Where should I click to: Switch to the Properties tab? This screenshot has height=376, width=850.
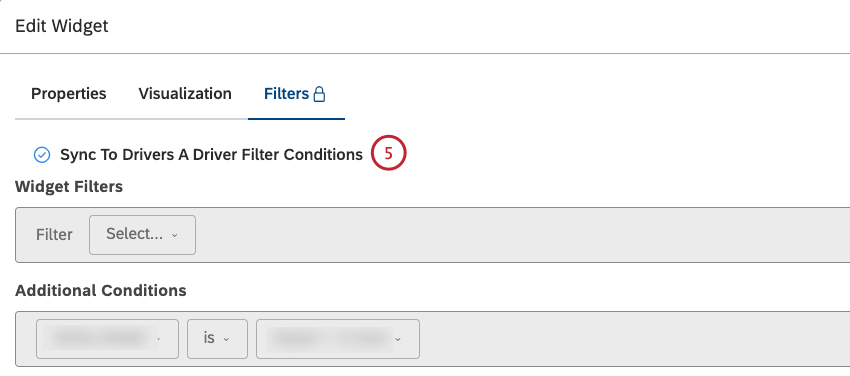click(68, 94)
